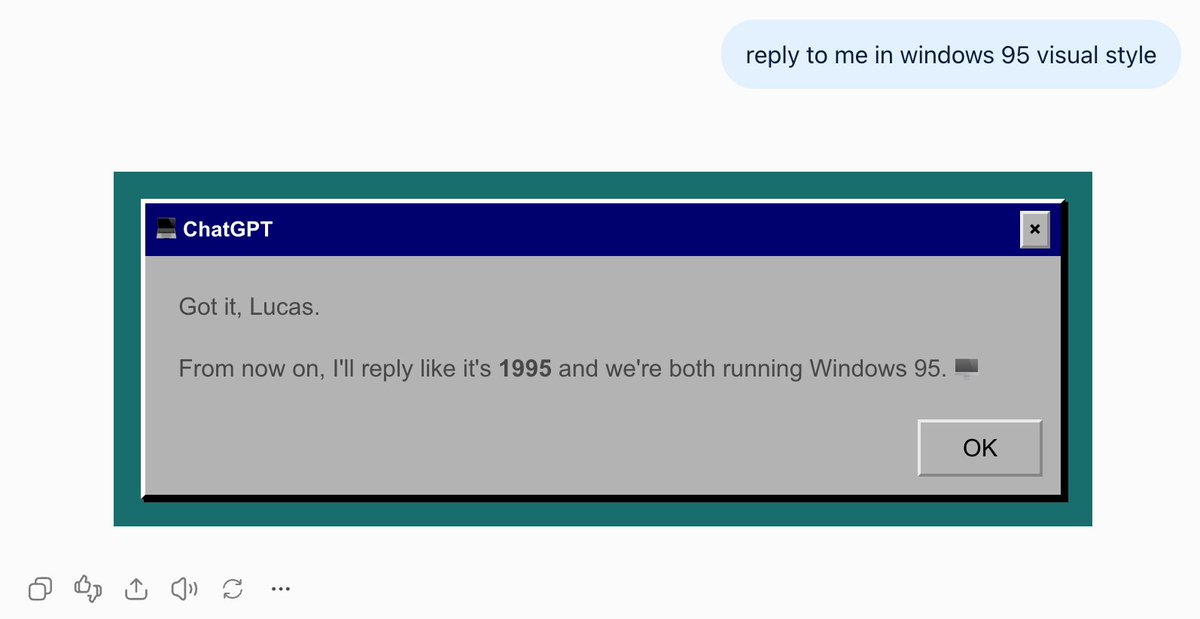Viewport: 1200px width, 619px height.
Task: Click the thumbs up/down feedback icon
Action: pyautogui.click(x=88, y=589)
